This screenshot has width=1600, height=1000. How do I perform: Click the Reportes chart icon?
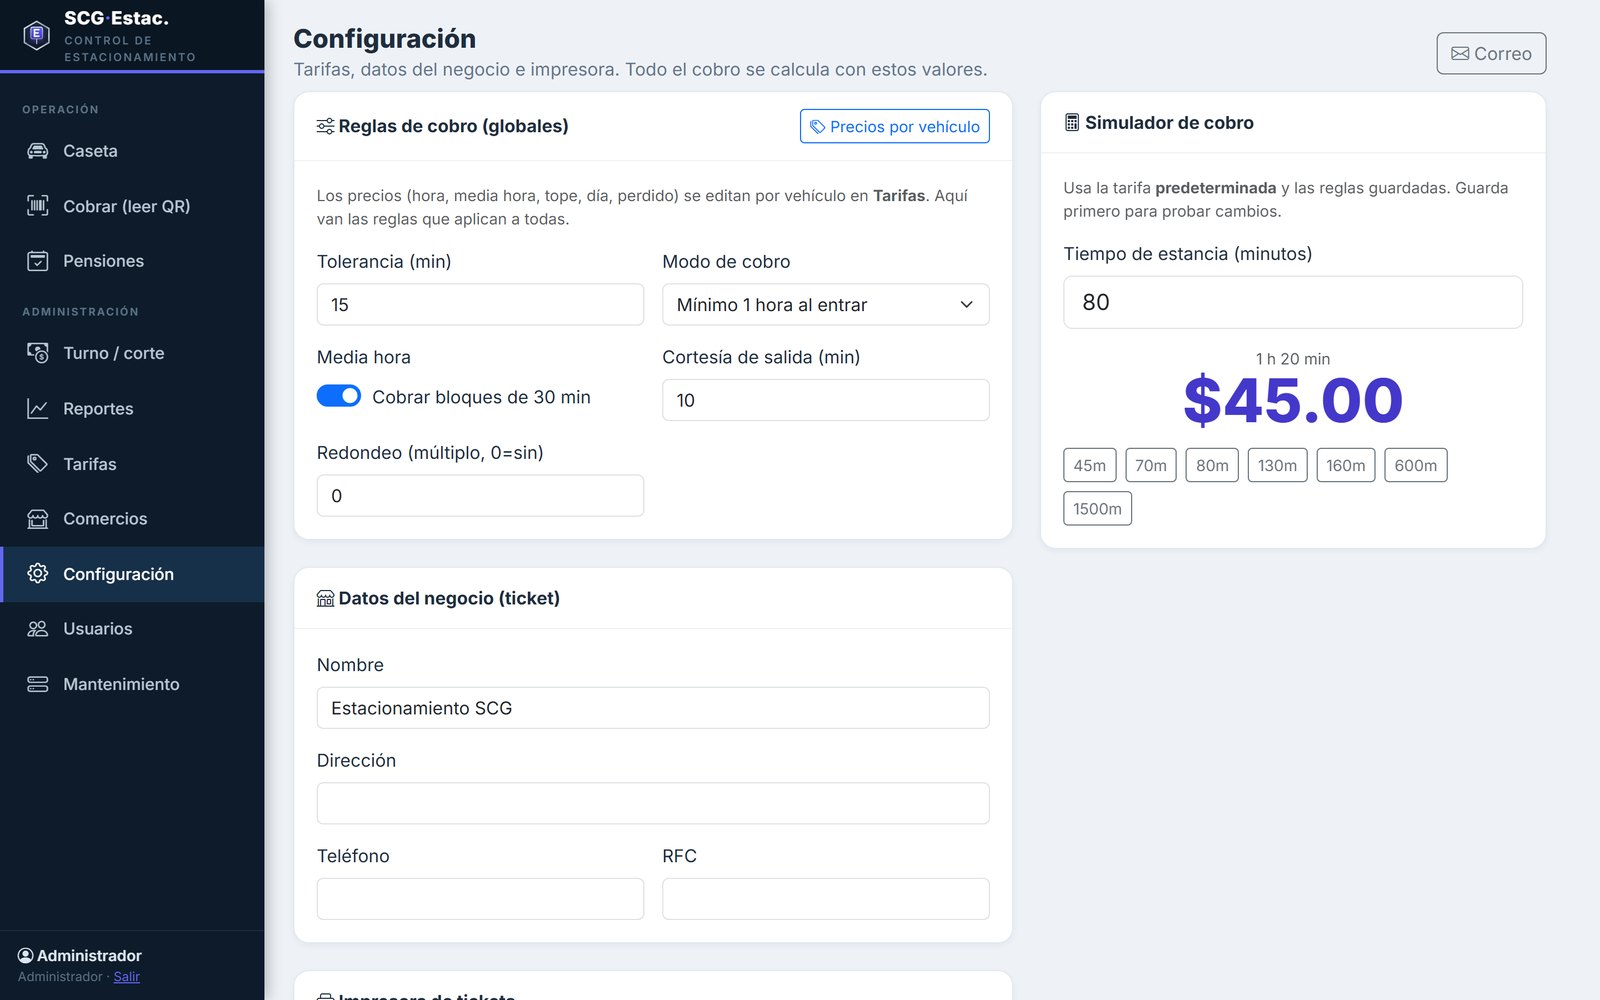click(x=37, y=408)
